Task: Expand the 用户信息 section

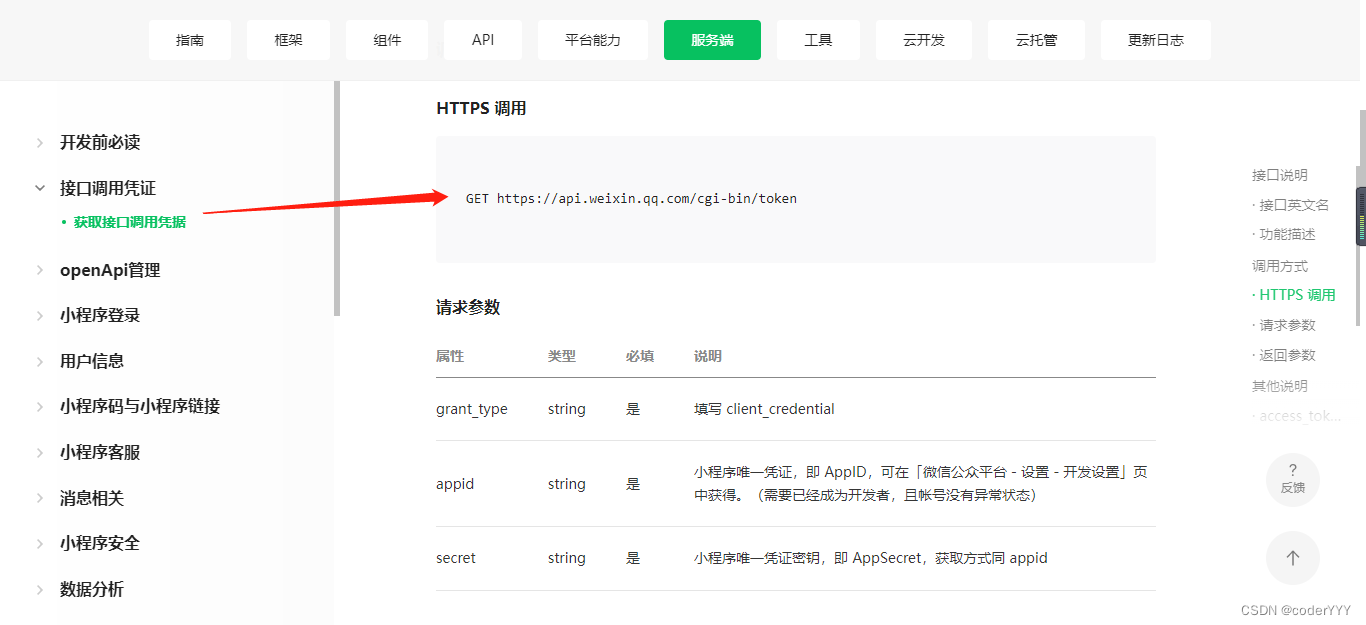Action: (92, 361)
